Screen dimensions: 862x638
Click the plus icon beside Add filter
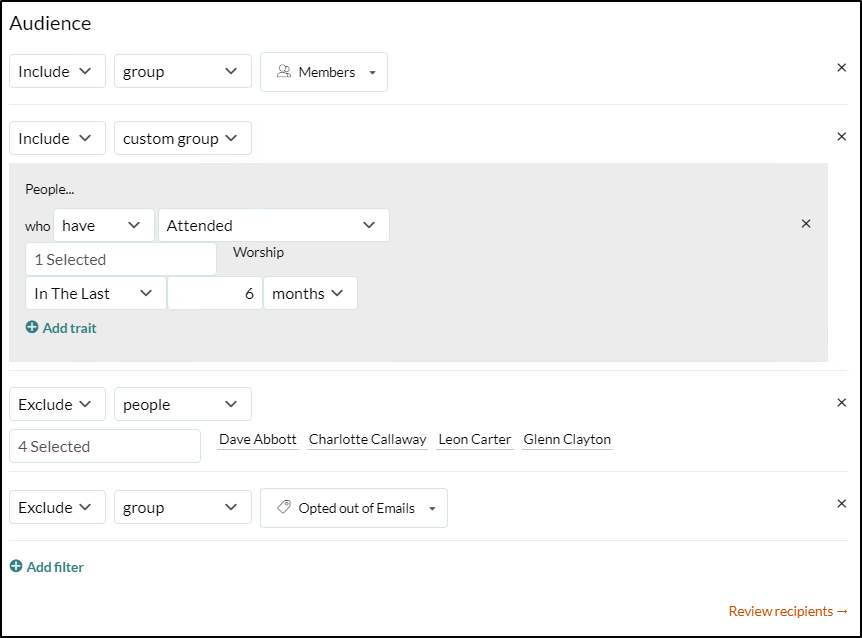coord(16,566)
